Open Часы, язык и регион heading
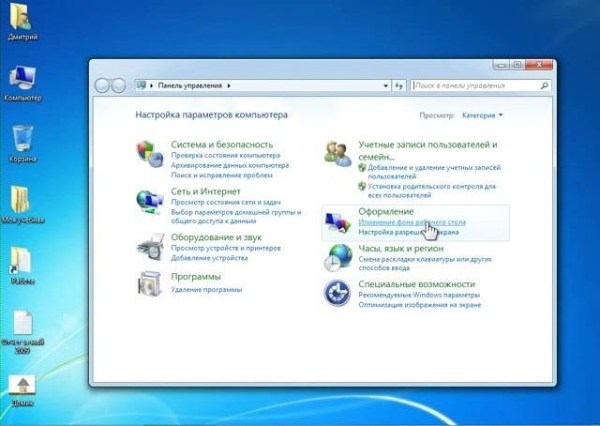The height and width of the screenshot is (426, 600). click(x=401, y=248)
